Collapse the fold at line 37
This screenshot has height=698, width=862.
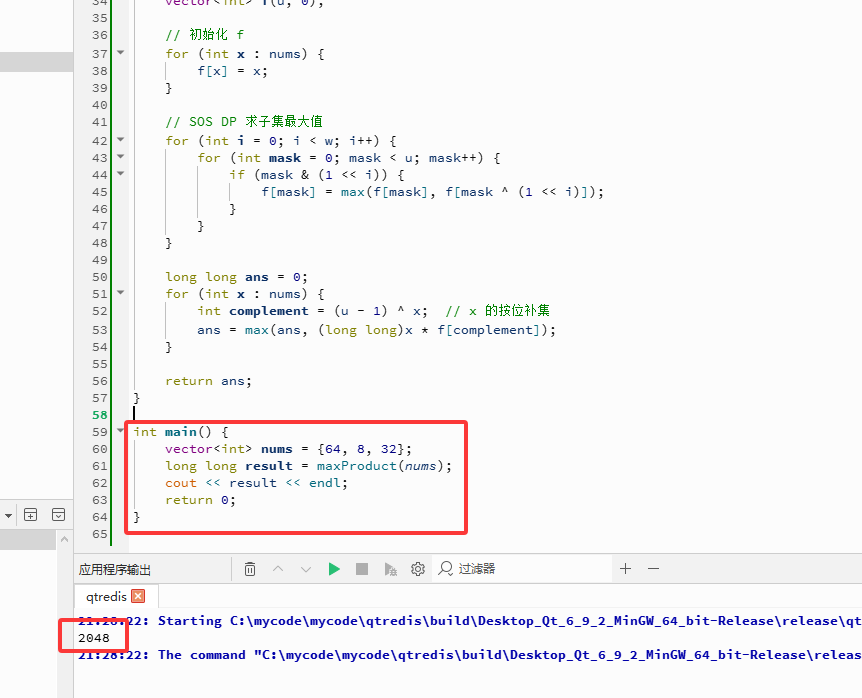[x=120, y=53]
